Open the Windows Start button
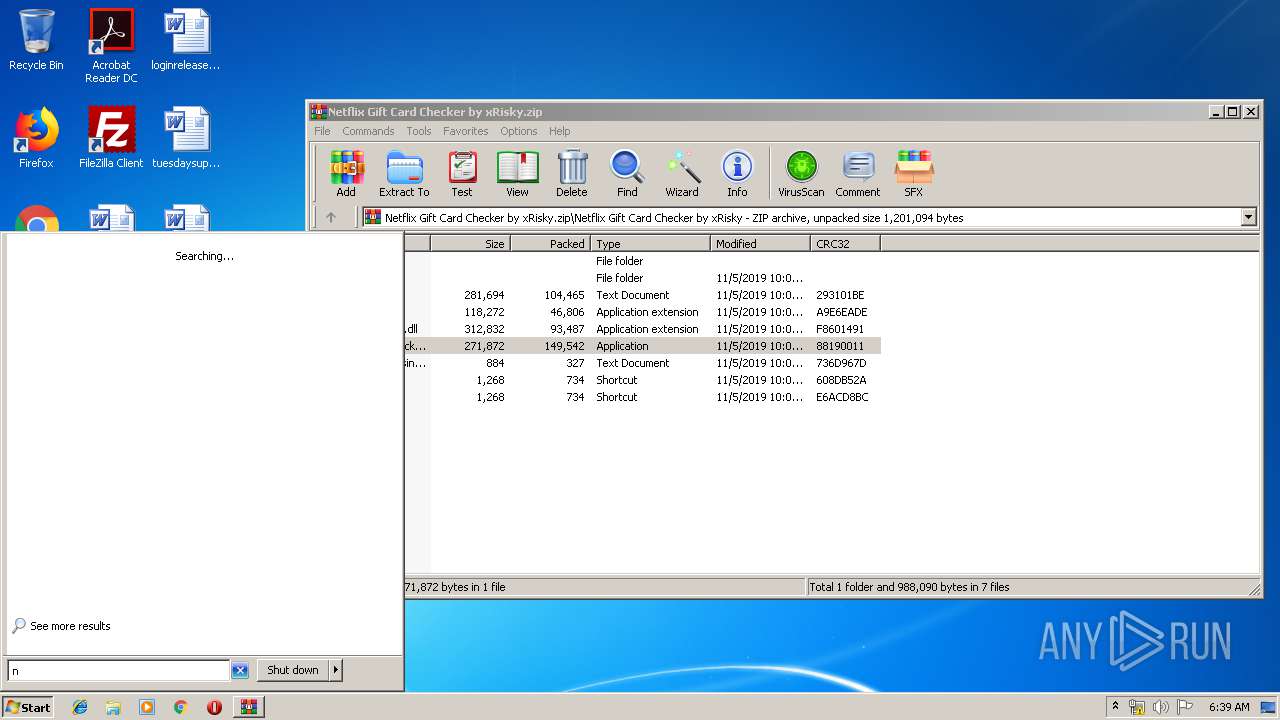The image size is (1280, 720). point(28,707)
